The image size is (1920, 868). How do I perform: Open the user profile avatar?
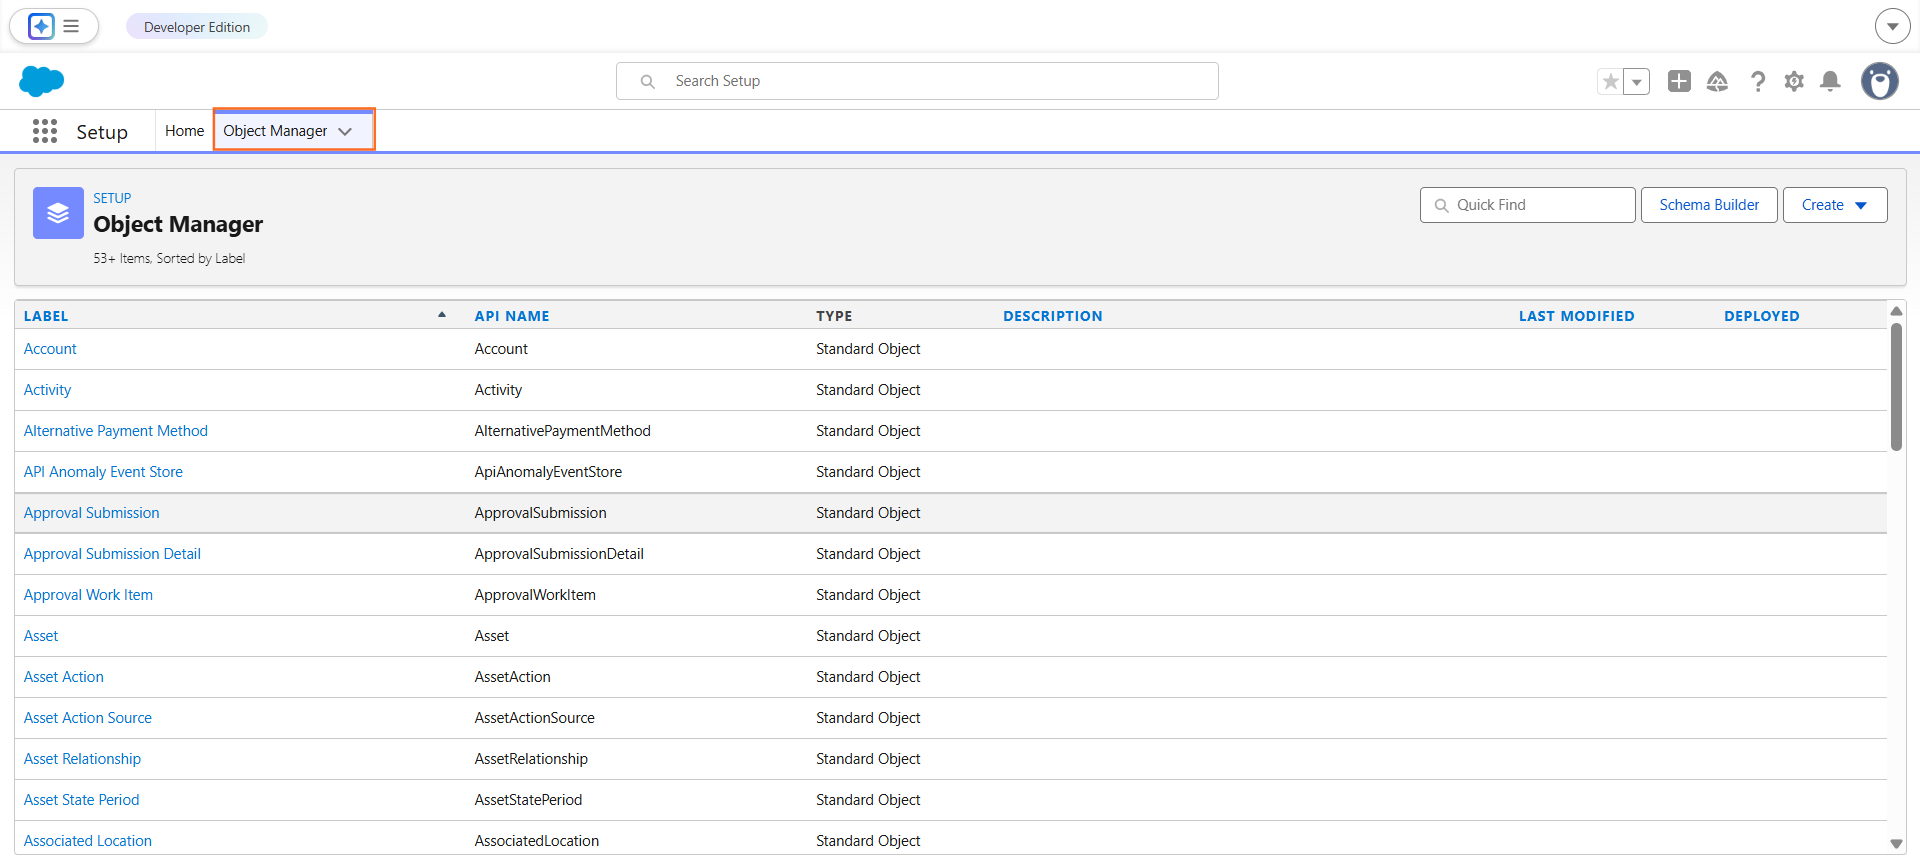coord(1880,81)
